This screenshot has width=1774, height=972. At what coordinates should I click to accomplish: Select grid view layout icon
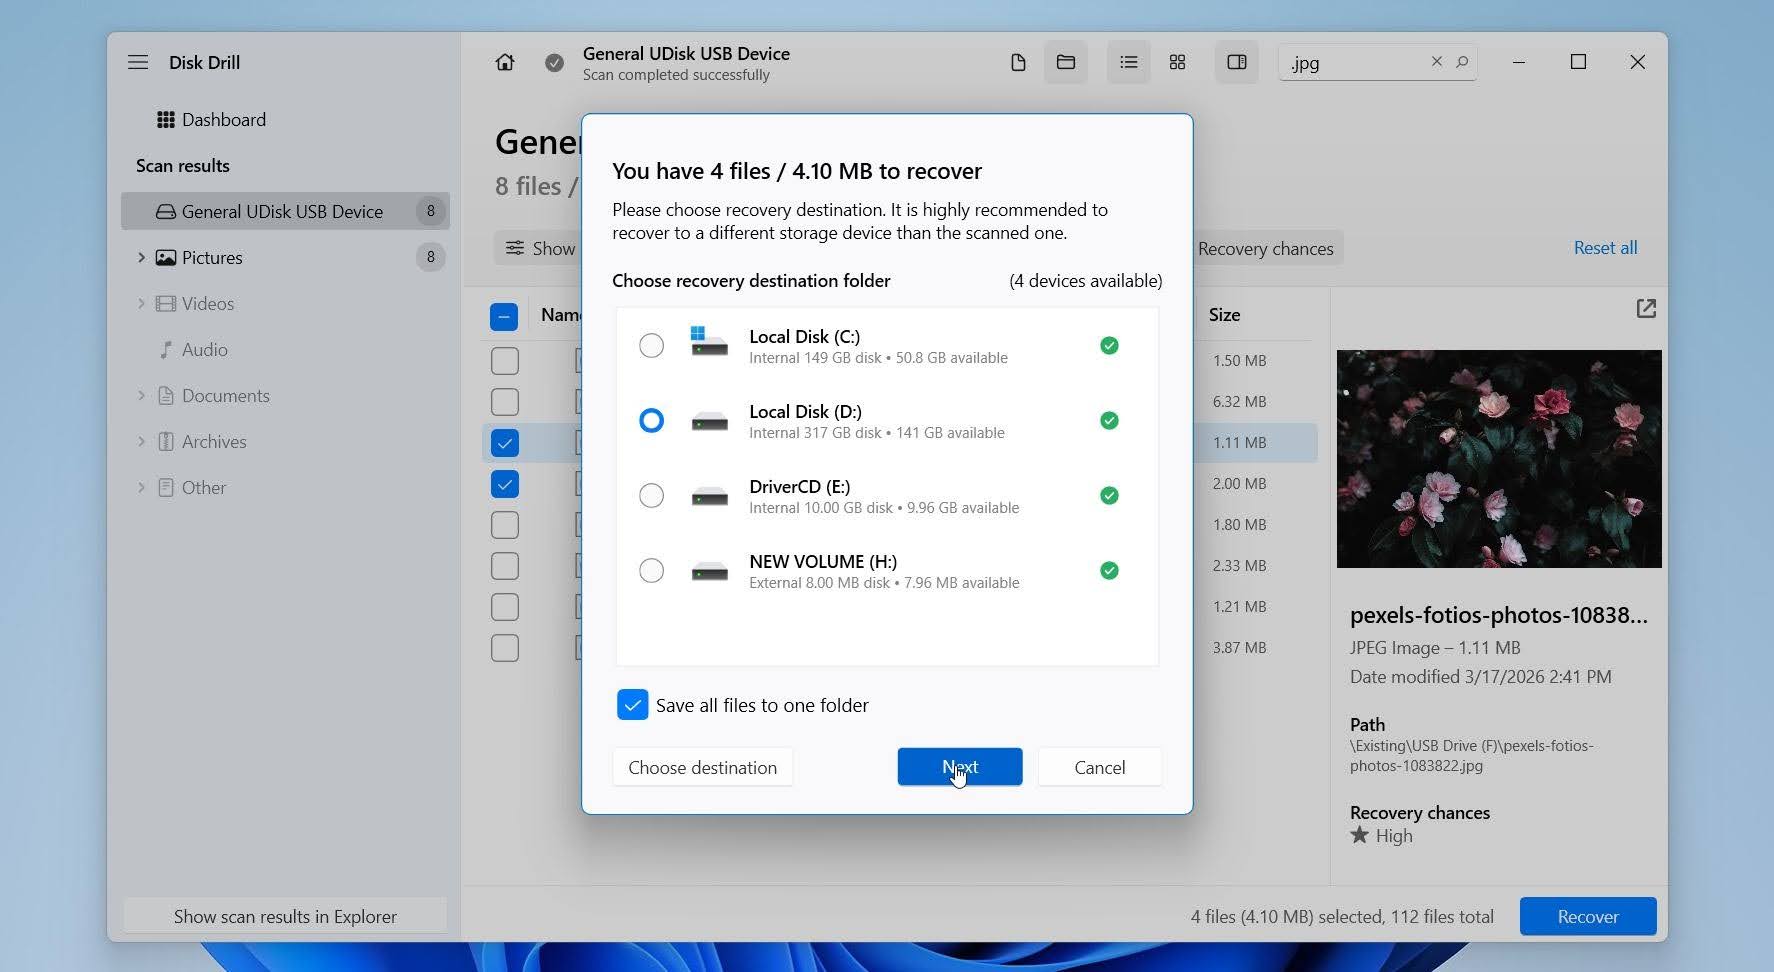pos(1178,62)
